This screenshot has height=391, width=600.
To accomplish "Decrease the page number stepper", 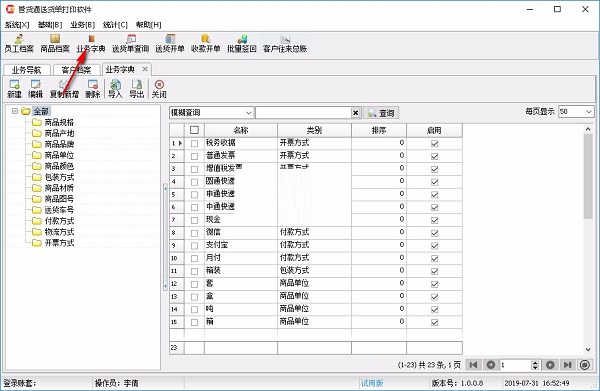I will [x=535, y=367].
